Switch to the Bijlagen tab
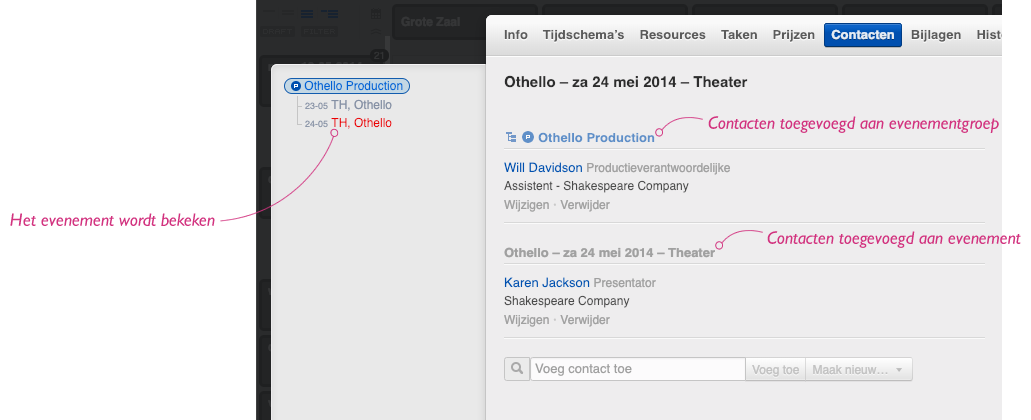The width and height of the screenshot is (1031, 420). (936, 35)
